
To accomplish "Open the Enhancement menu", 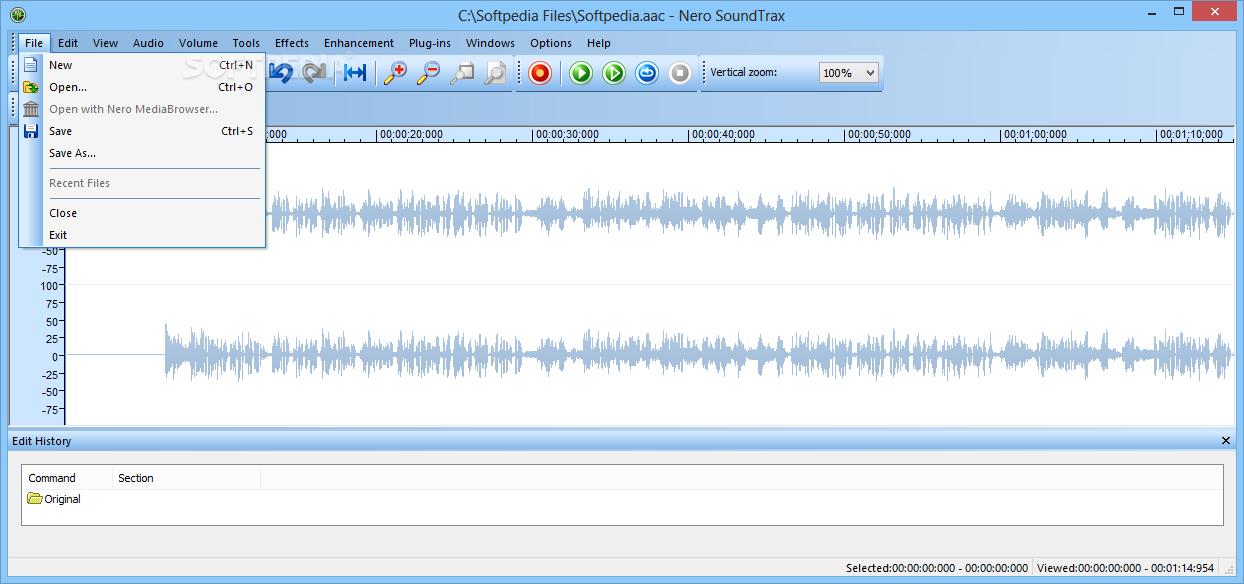I will click(x=359, y=43).
